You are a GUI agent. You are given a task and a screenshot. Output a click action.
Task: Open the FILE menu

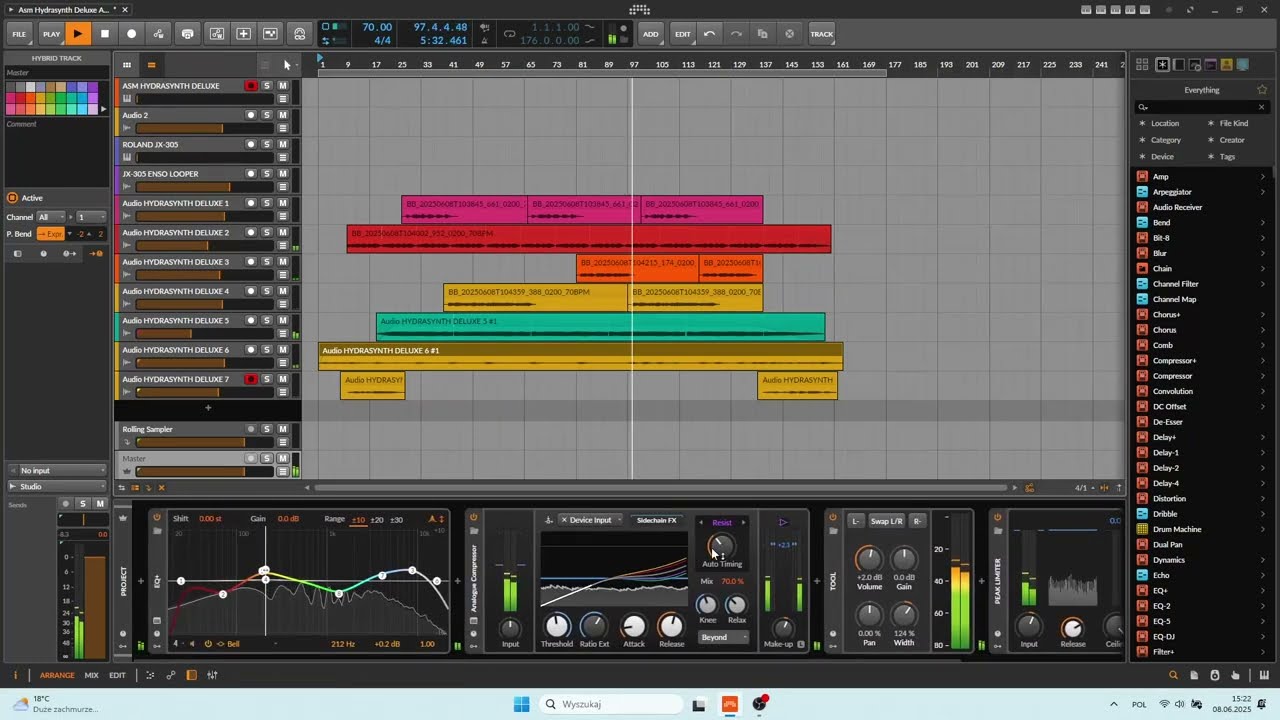coord(19,34)
